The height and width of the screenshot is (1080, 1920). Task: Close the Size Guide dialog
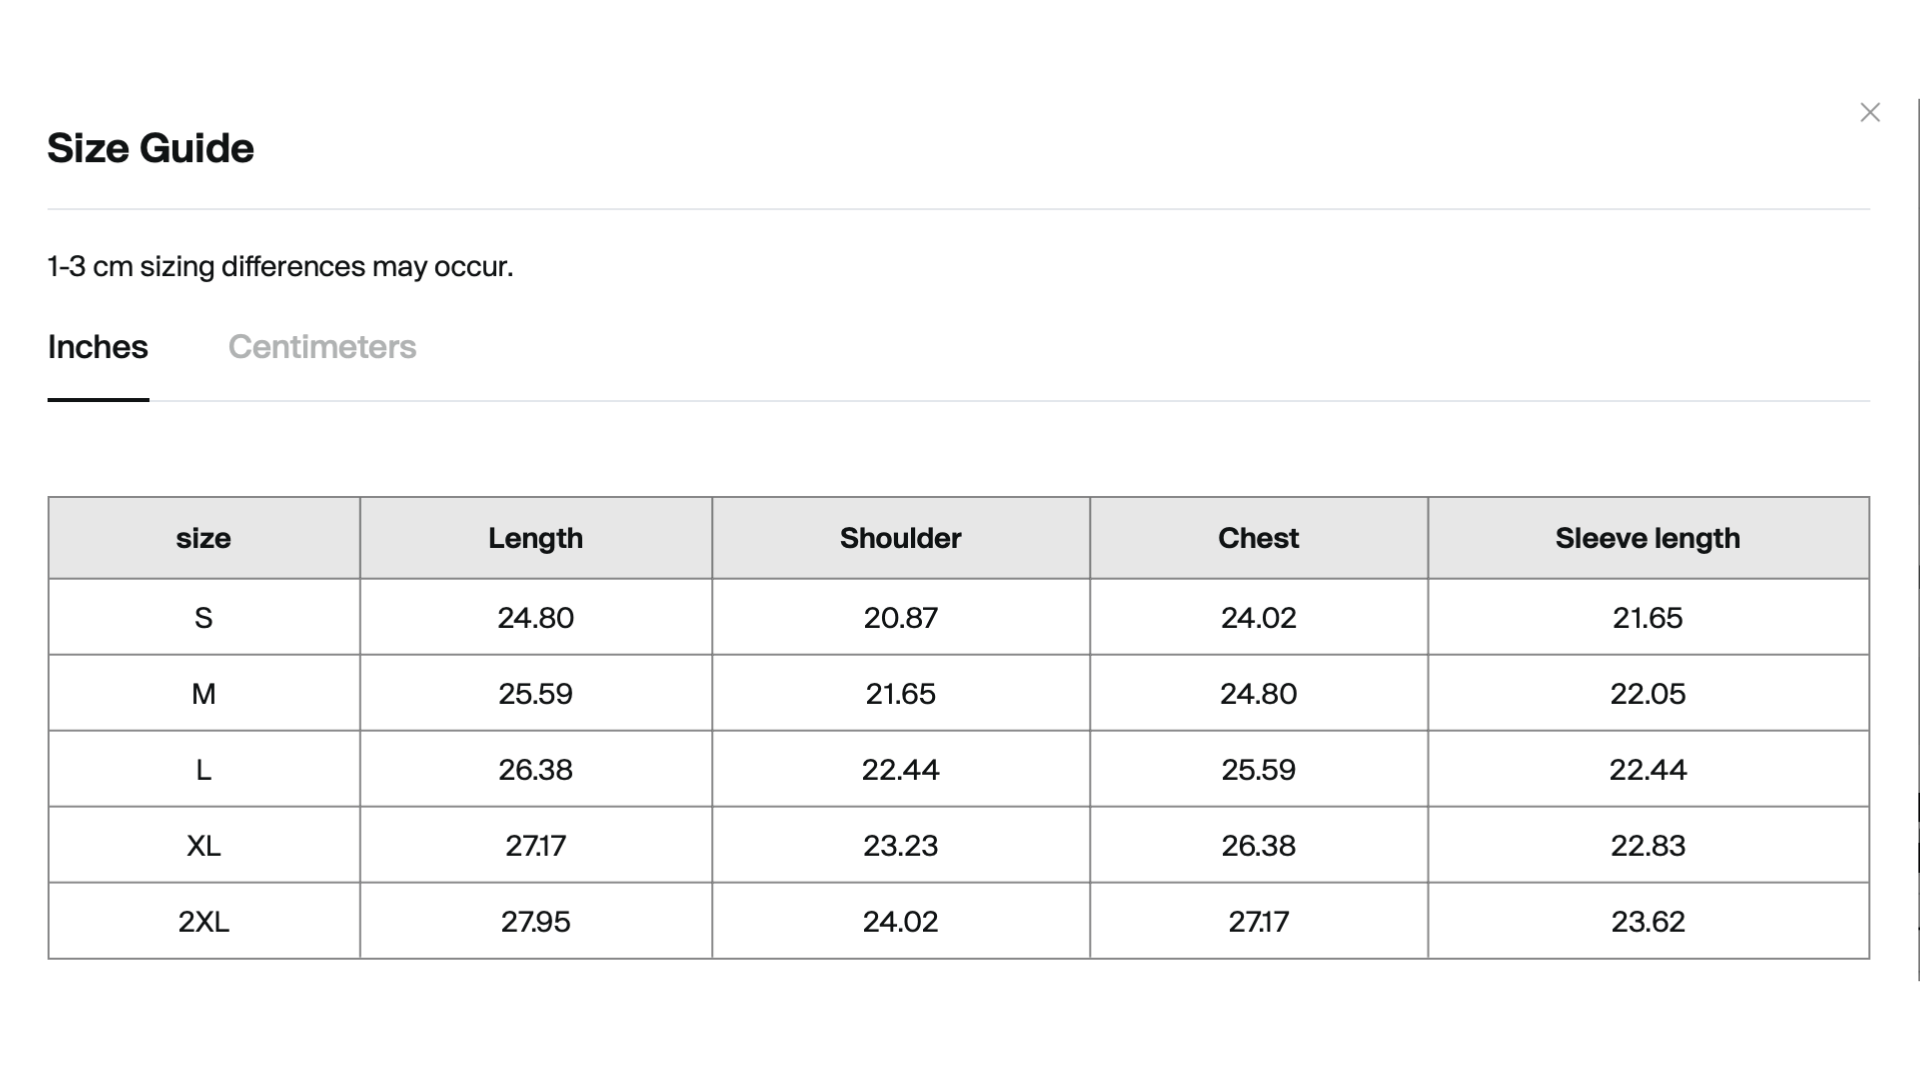pyautogui.click(x=1869, y=113)
